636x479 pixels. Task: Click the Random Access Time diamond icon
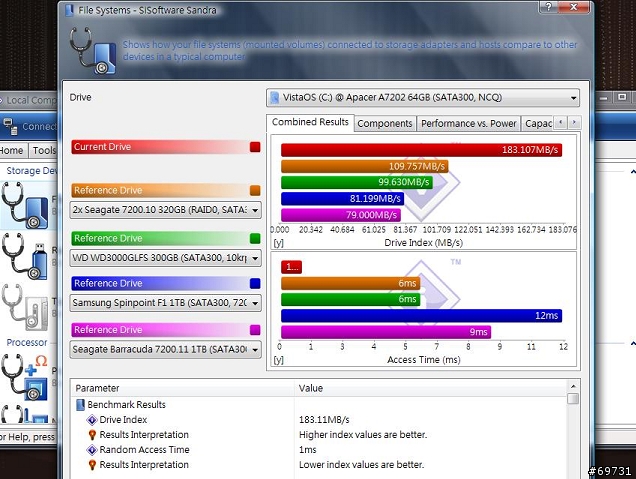coord(92,450)
